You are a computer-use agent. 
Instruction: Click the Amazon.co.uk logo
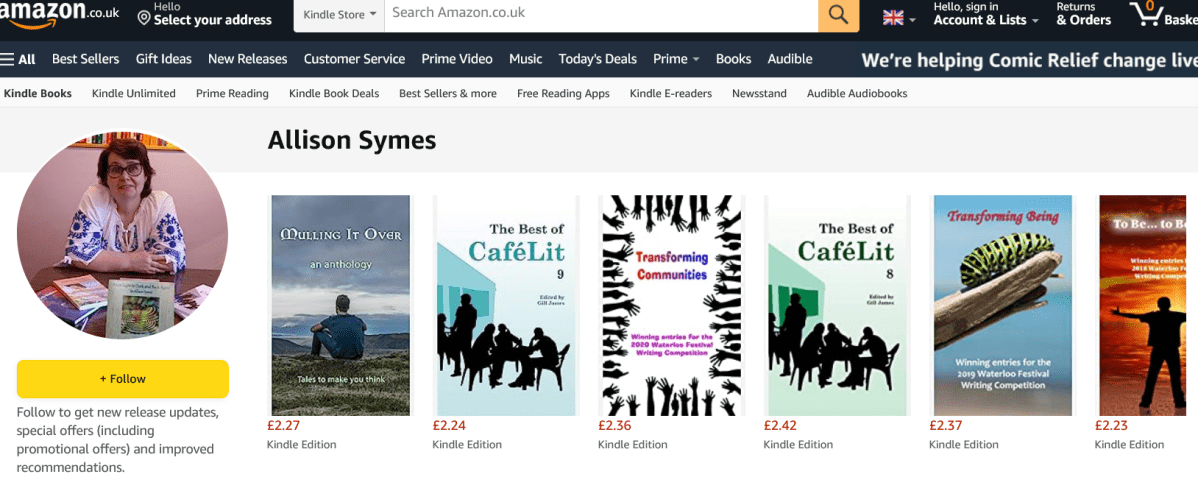tap(60, 14)
